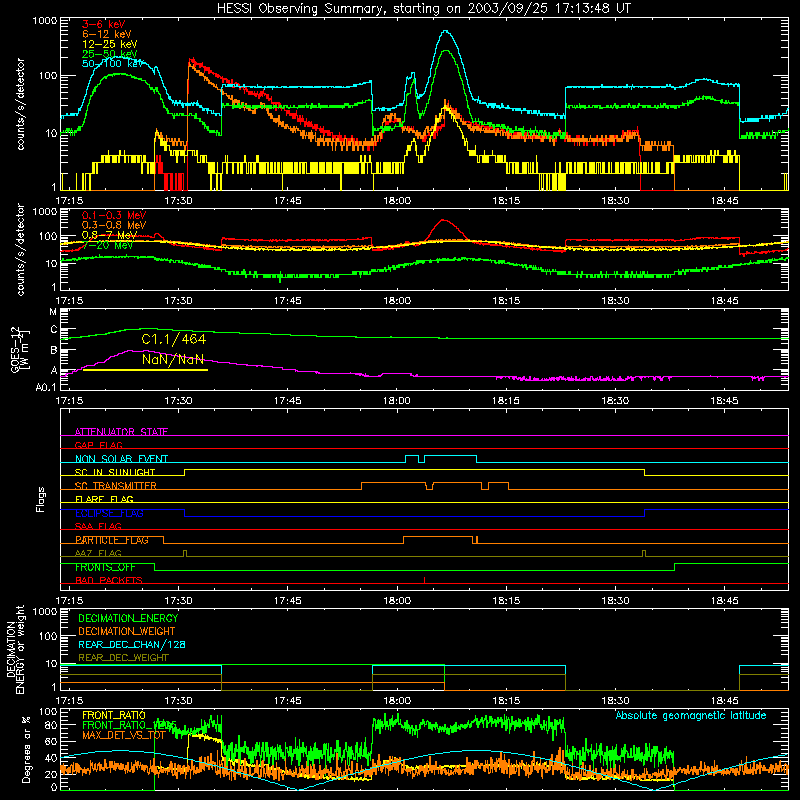Screen dimensions: 800x800
Task: Click the HESSI Observing Summary title
Action: 423,9
